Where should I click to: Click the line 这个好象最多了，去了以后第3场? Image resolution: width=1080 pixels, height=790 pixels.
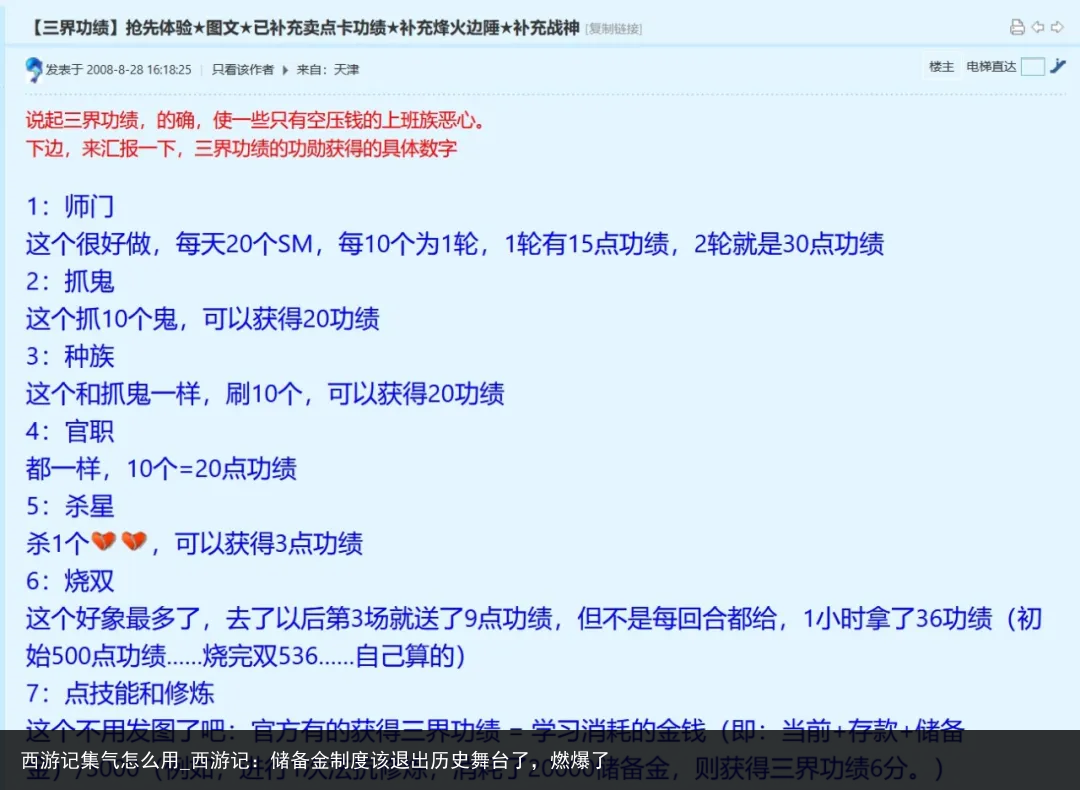click(x=534, y=619)
